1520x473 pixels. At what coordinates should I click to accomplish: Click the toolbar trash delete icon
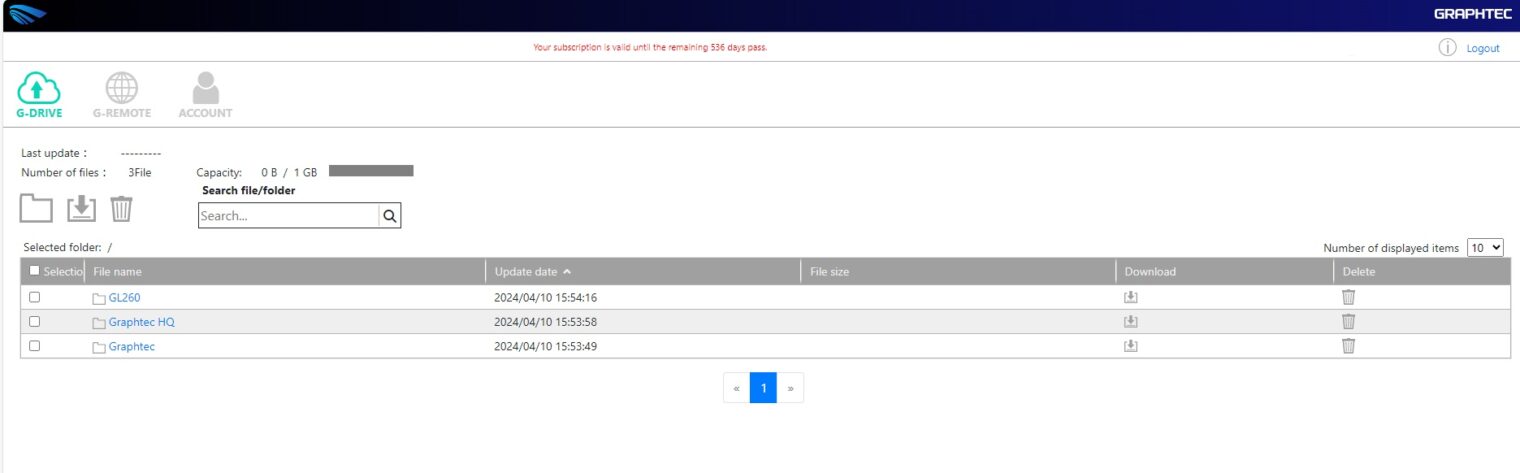[x=121, y=209]
